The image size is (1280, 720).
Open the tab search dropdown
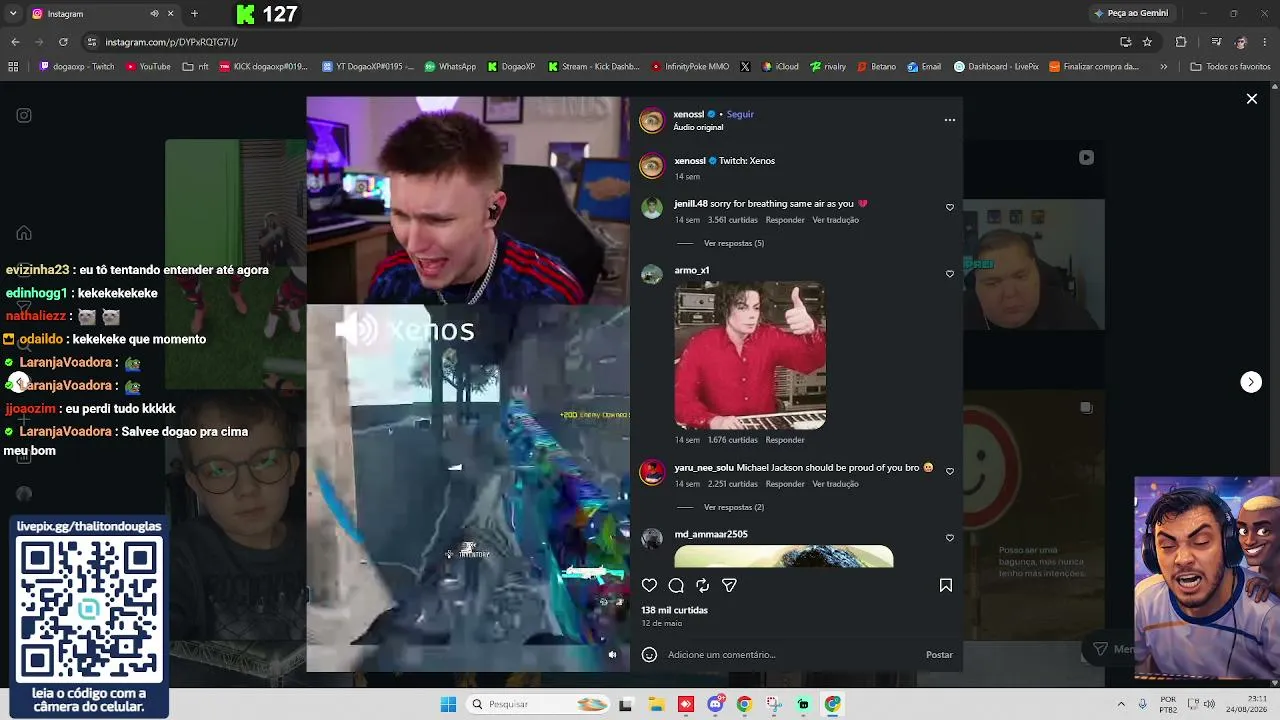point(13,14)
